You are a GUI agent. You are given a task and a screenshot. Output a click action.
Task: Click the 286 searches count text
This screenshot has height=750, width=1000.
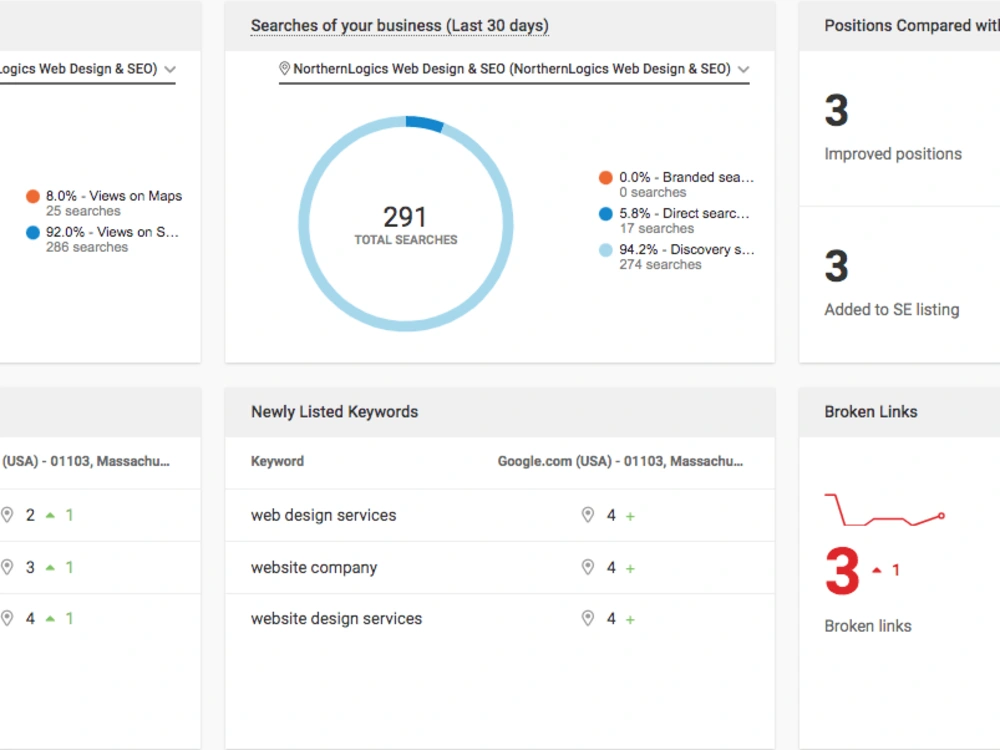click(x=87, y=247)
